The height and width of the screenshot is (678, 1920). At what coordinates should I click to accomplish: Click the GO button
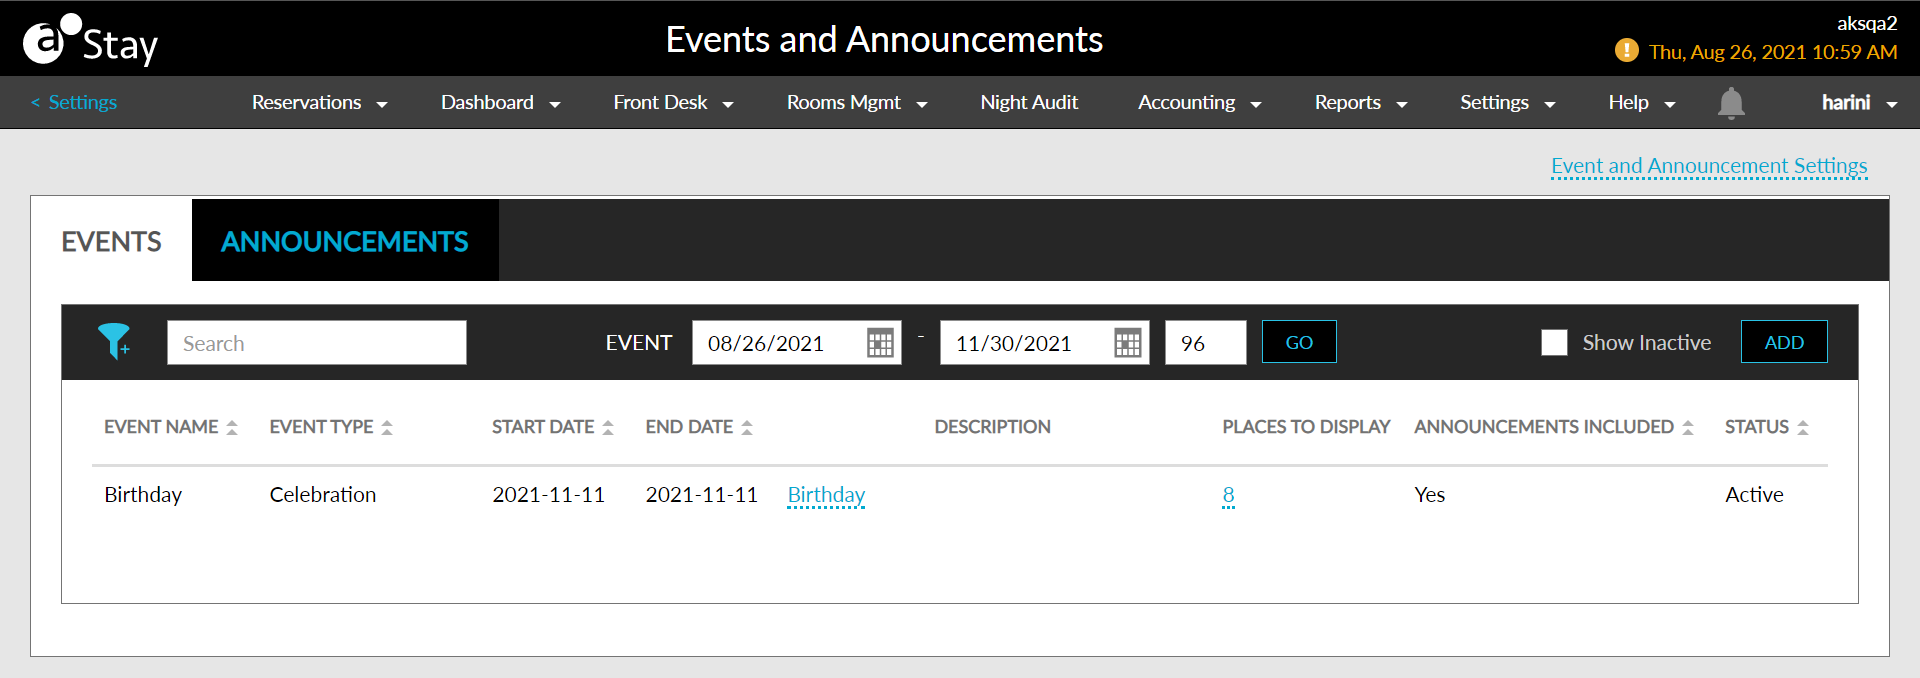coord(1299,342)
